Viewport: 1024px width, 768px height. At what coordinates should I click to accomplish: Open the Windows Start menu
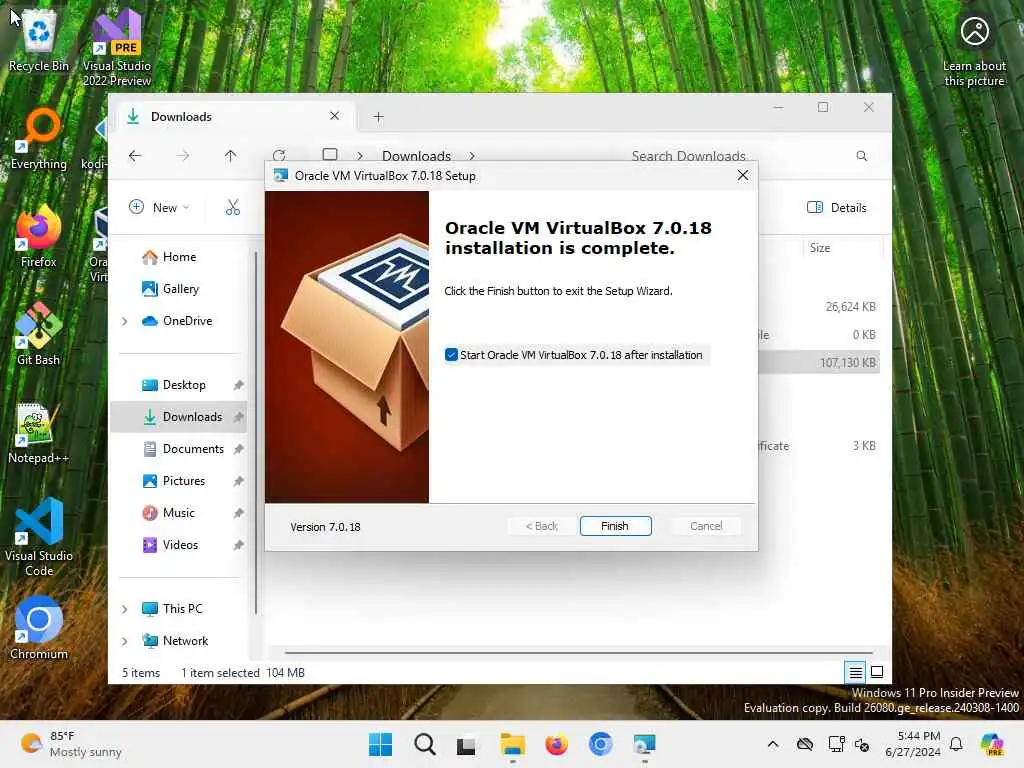[x=381, y=744]
